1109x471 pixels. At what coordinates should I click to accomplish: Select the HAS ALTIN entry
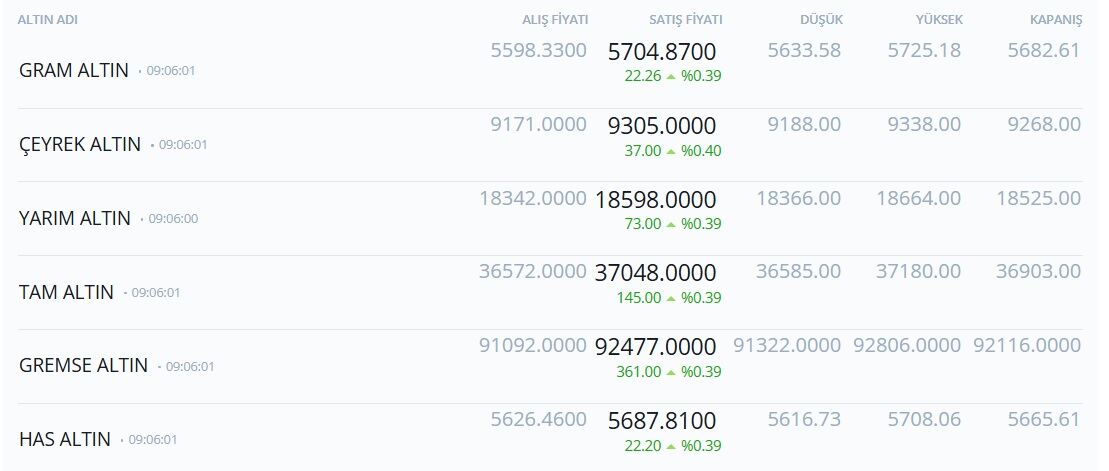coord(65,439)
